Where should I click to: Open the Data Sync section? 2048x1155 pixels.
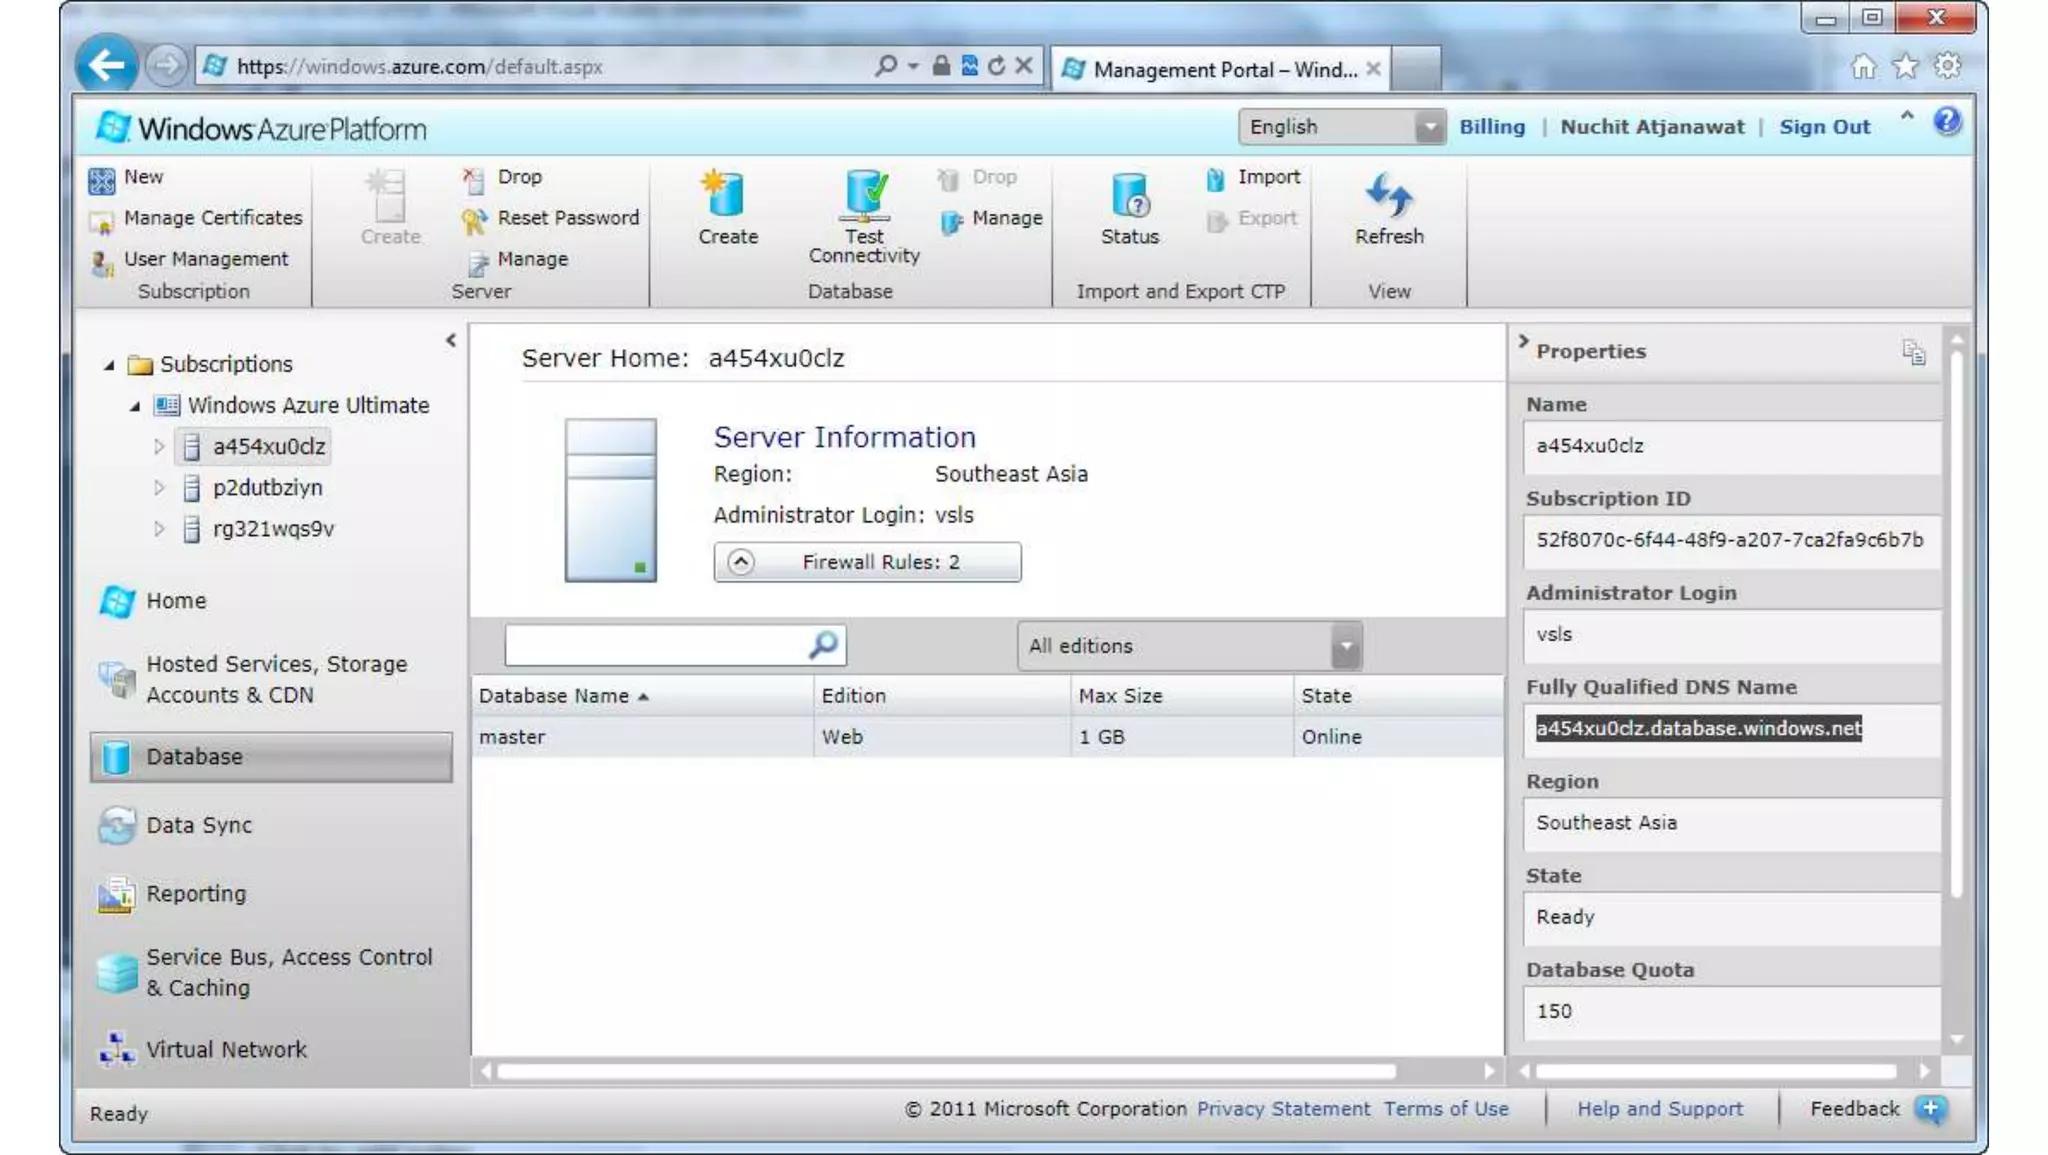(x=198, y=825)
